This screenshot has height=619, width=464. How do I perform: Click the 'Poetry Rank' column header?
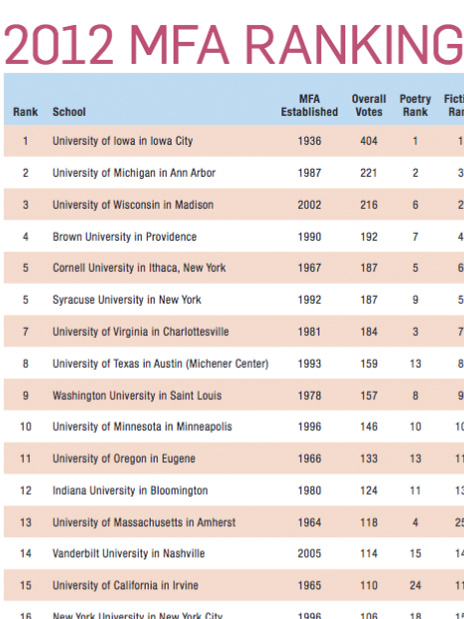(415, 105)
